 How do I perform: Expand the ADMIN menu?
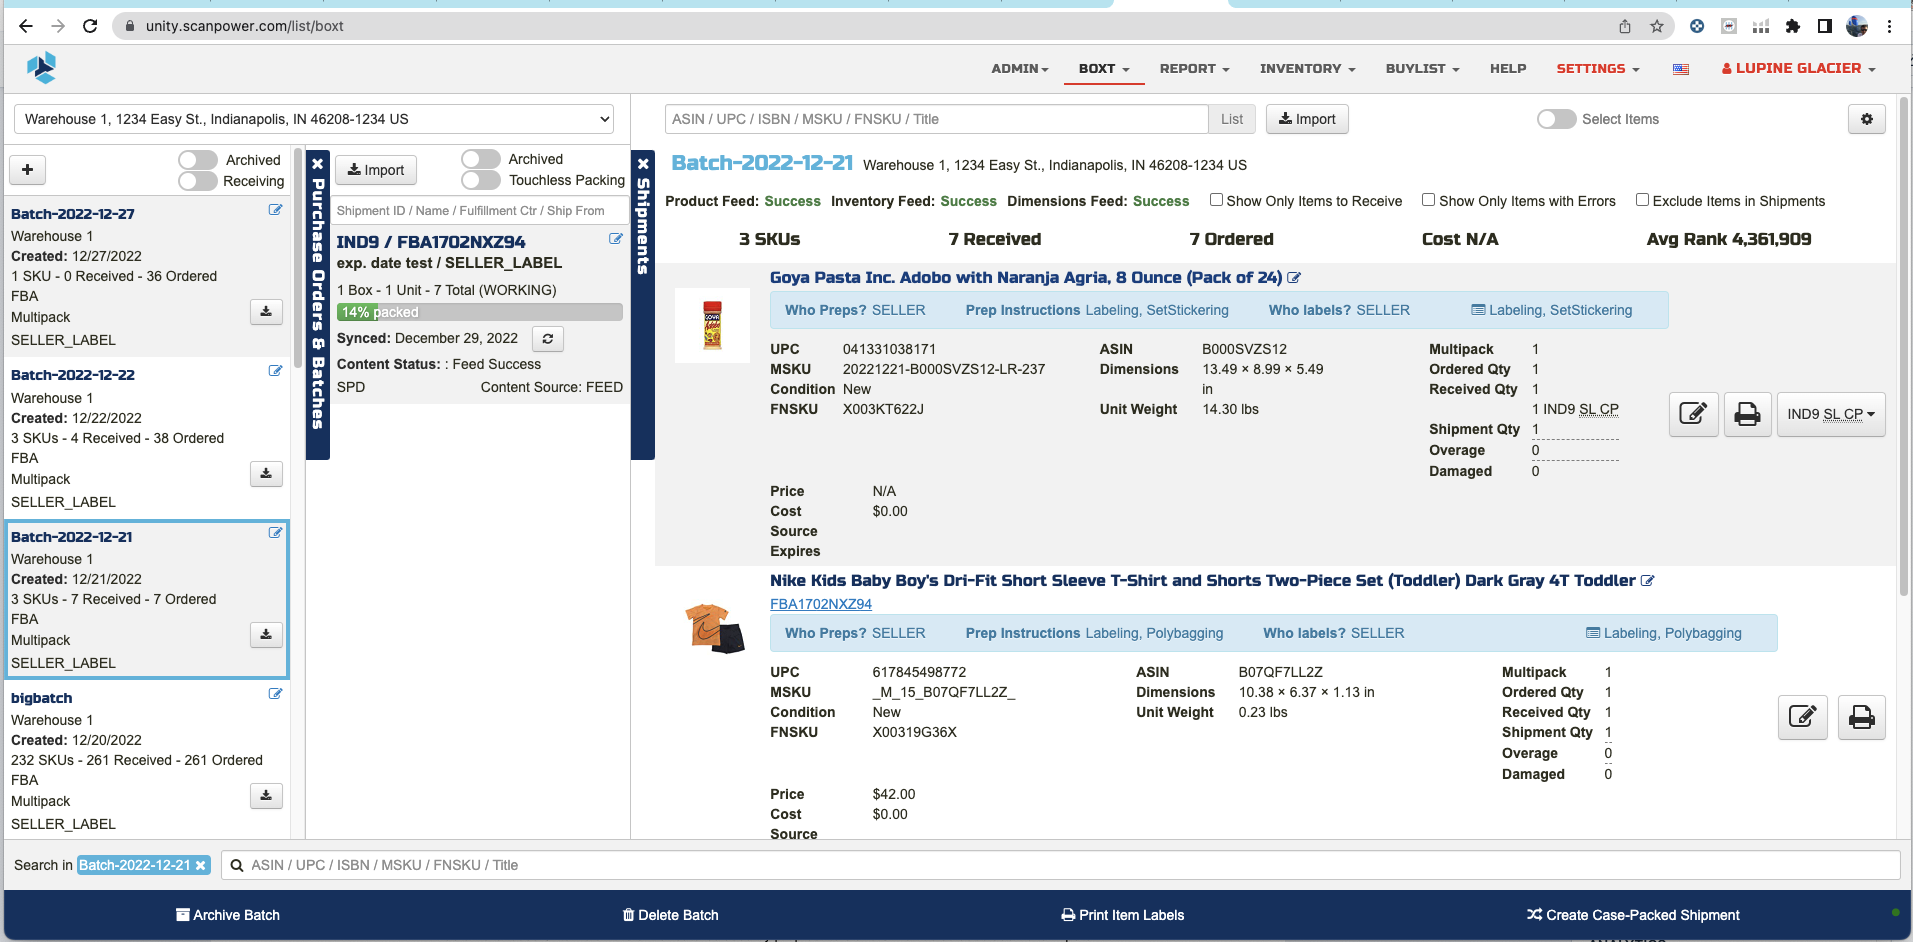(x=1020, y=69)
